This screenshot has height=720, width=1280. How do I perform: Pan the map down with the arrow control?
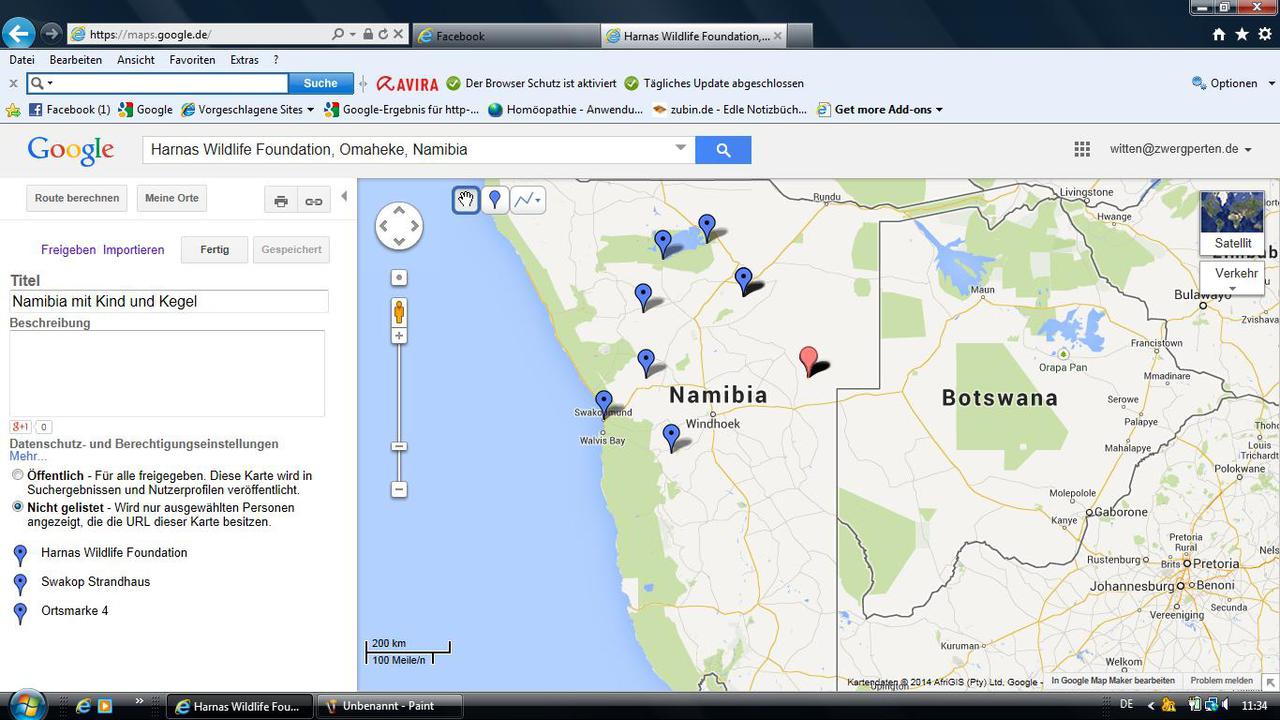click(399, 242)
